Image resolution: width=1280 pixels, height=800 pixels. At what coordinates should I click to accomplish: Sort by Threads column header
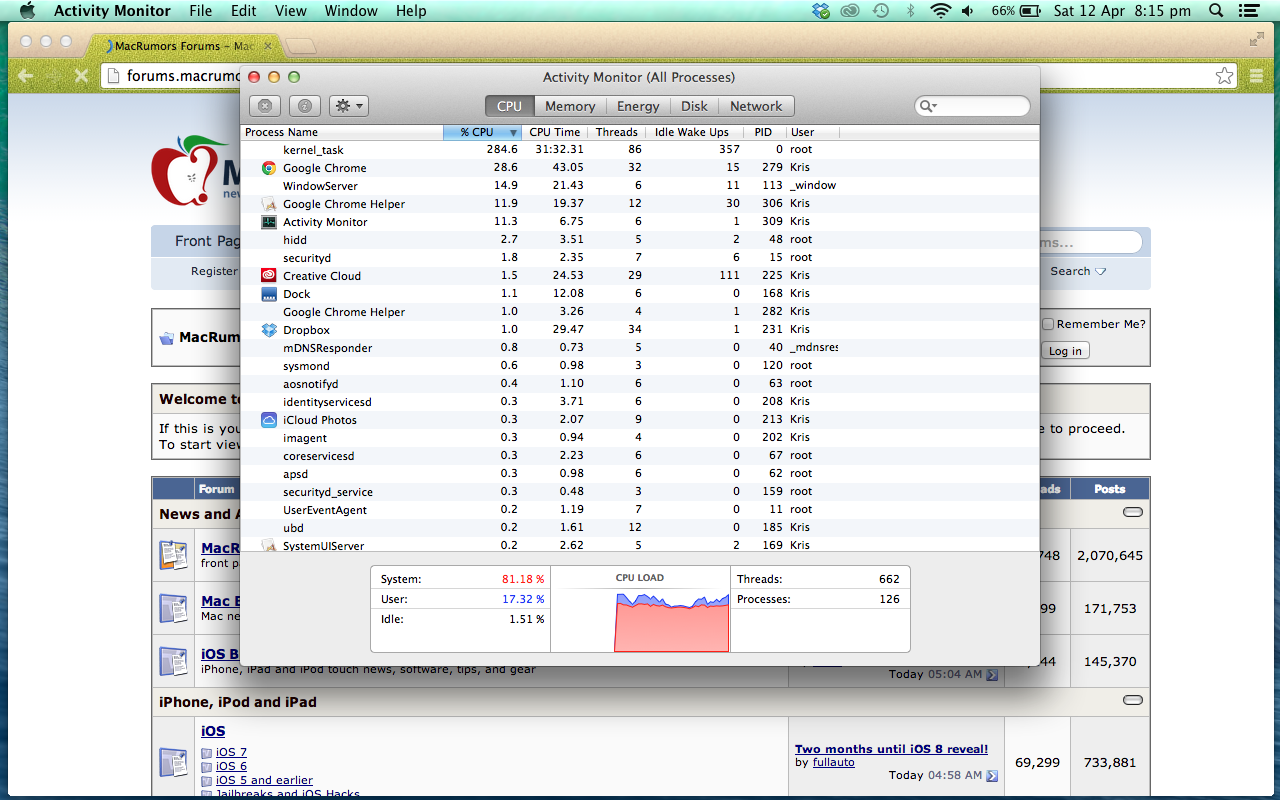click(617, 132)
